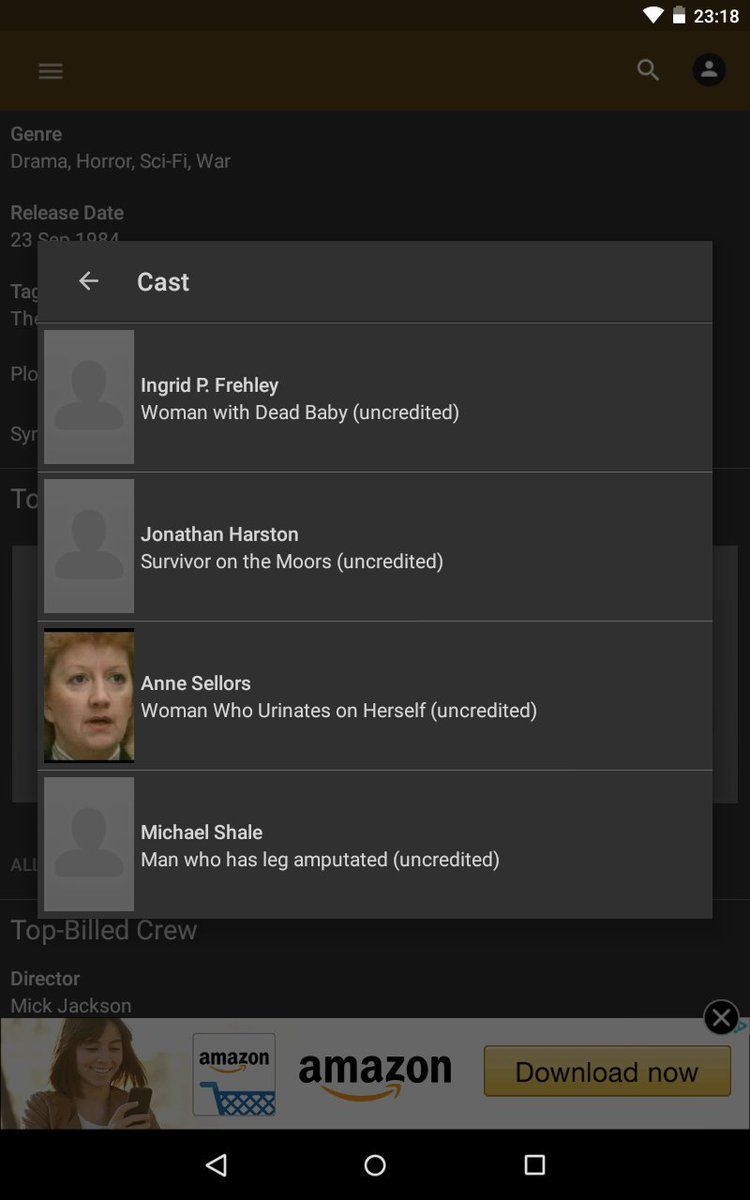Tap Michael Shale placeholder avatar
This screenshot has width=750, height=1200.
(89, 844)
